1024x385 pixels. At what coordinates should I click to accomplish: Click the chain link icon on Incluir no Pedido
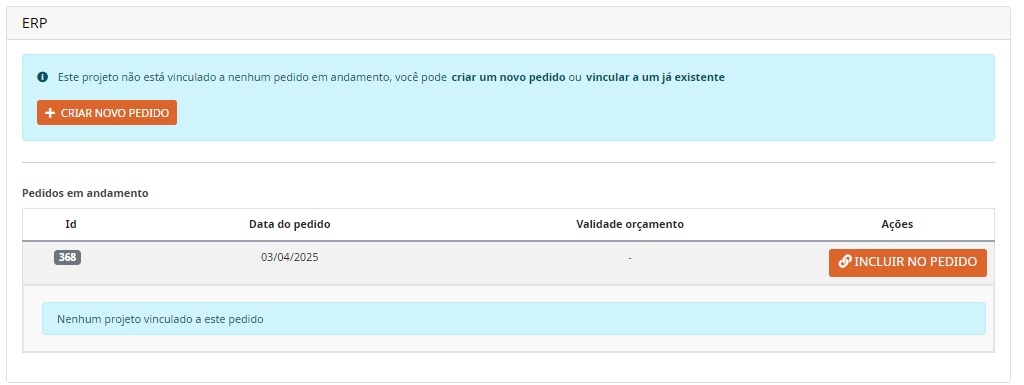[844, 262]
